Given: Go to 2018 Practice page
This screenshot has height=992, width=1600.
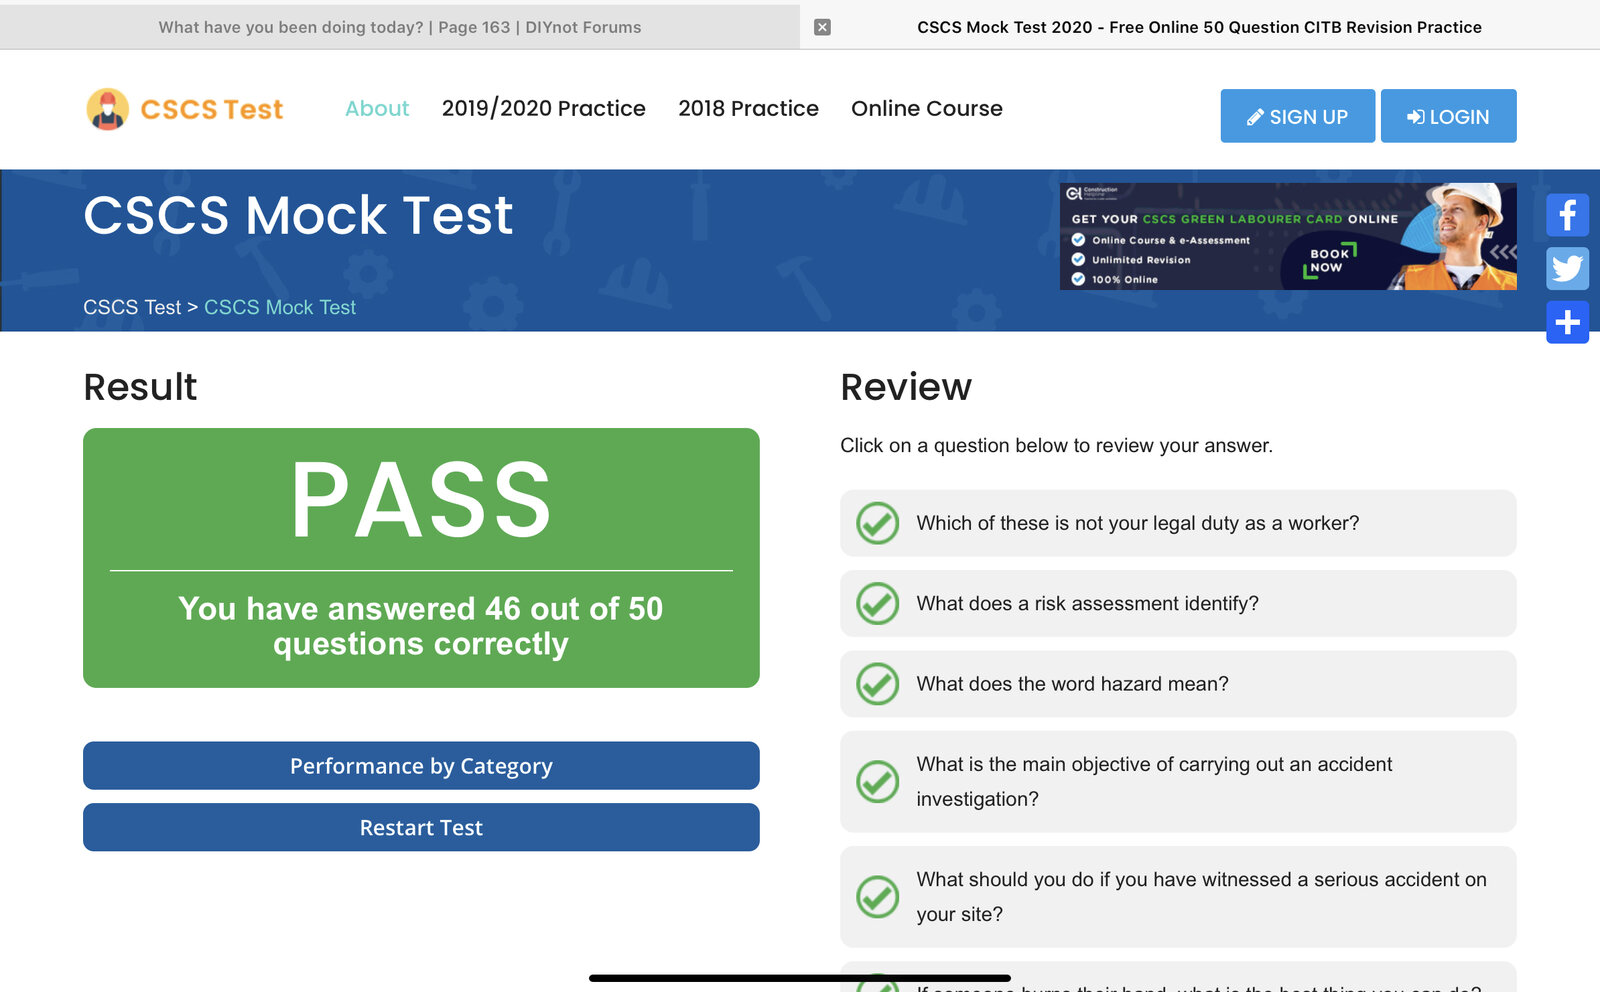Looking at the screenshot, I should click(748, 109).
